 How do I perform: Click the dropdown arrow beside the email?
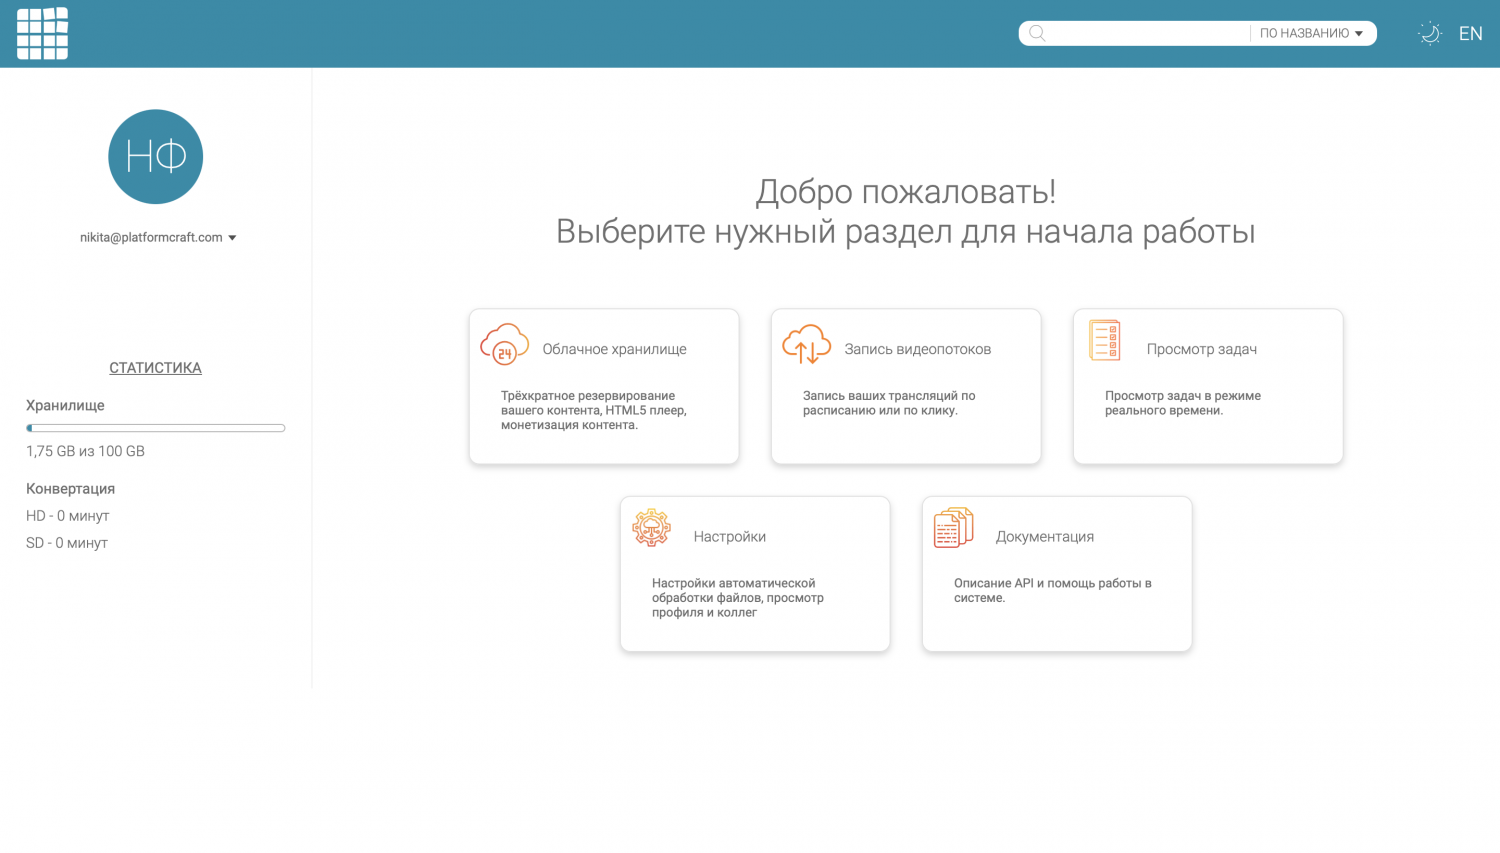232,238
